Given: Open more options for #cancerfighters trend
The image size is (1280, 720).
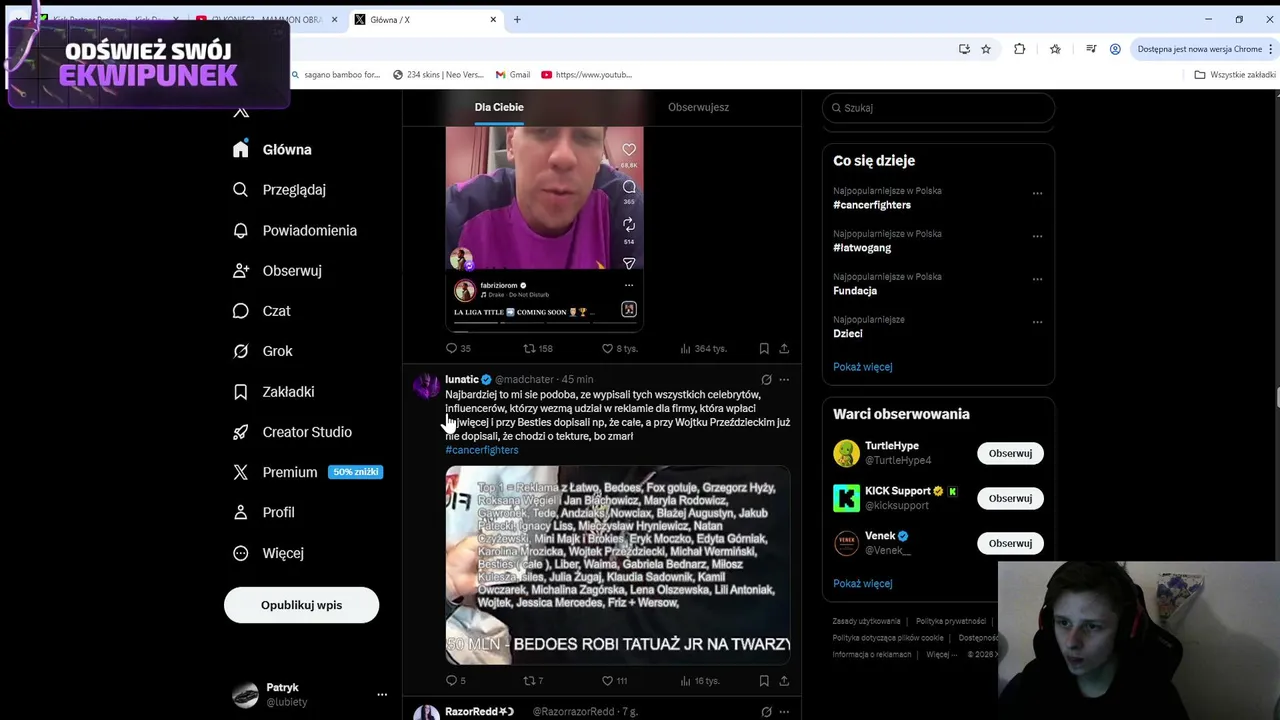Looking at the screenshot, I should click(1037, 193).
